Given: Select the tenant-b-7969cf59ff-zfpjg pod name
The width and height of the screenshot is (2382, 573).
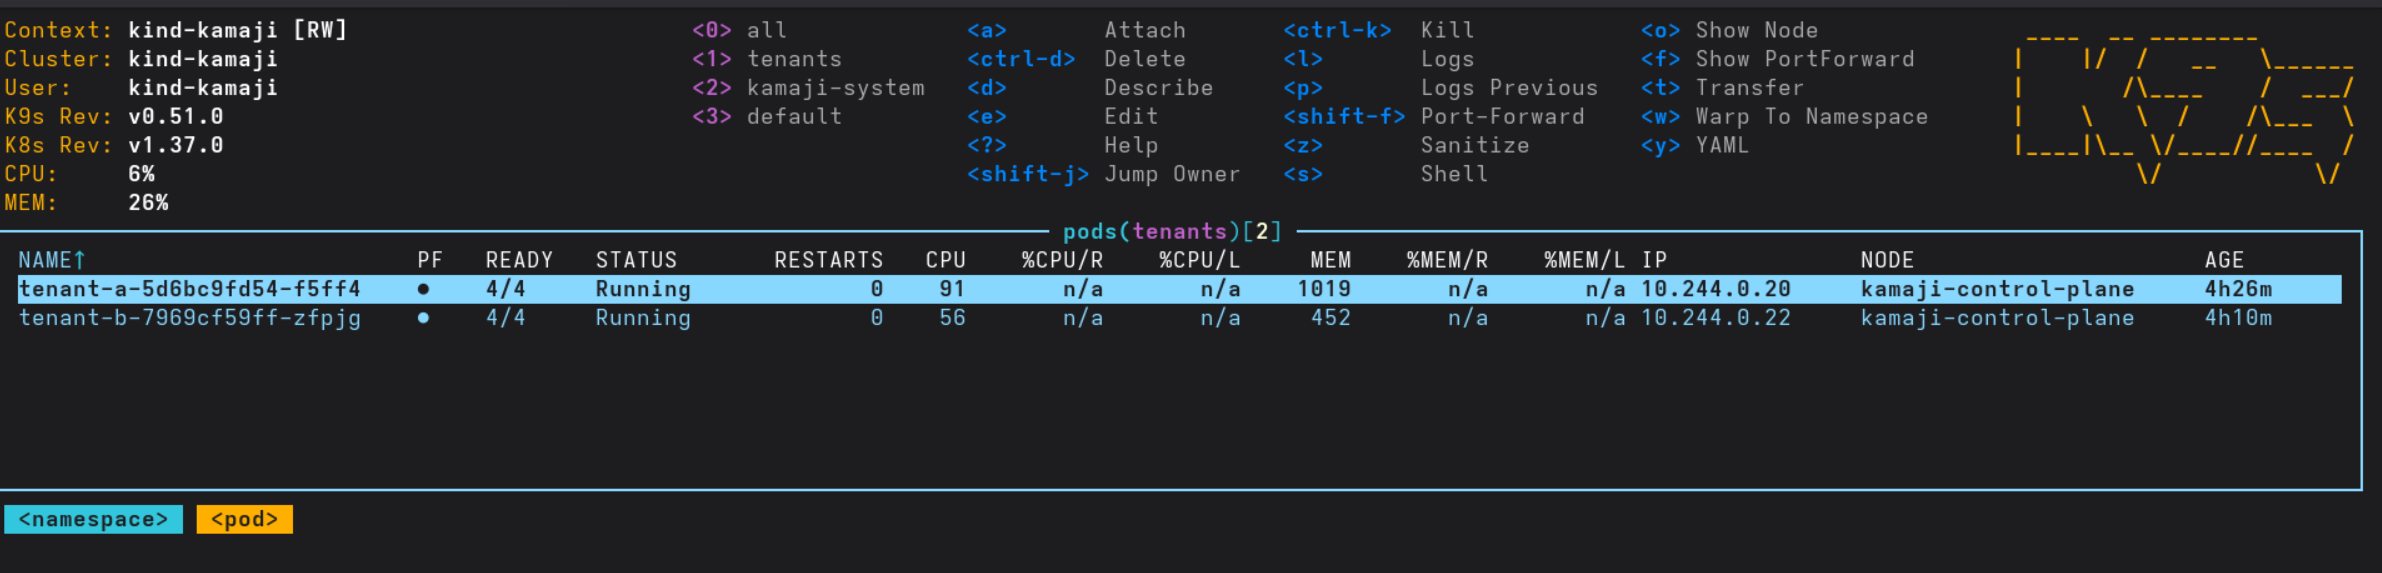Looking at the screenshot, I should tap(189, 318).
